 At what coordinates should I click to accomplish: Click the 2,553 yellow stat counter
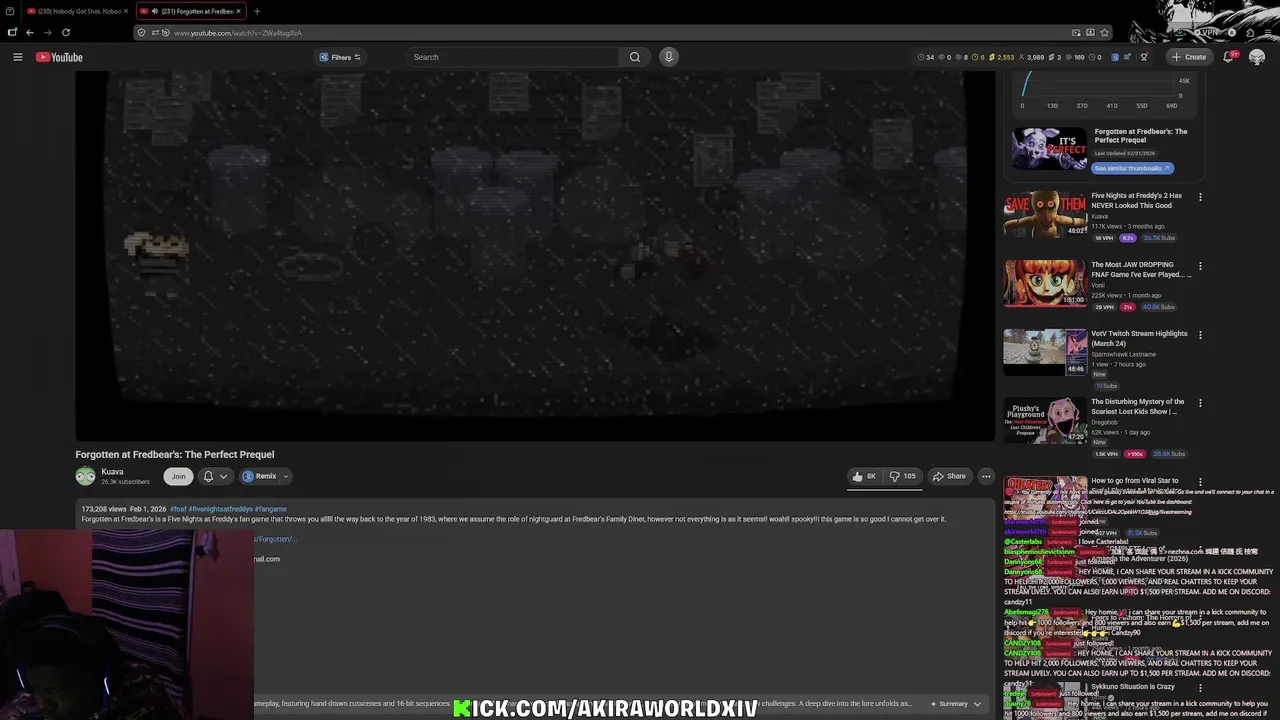point(1002,57)
